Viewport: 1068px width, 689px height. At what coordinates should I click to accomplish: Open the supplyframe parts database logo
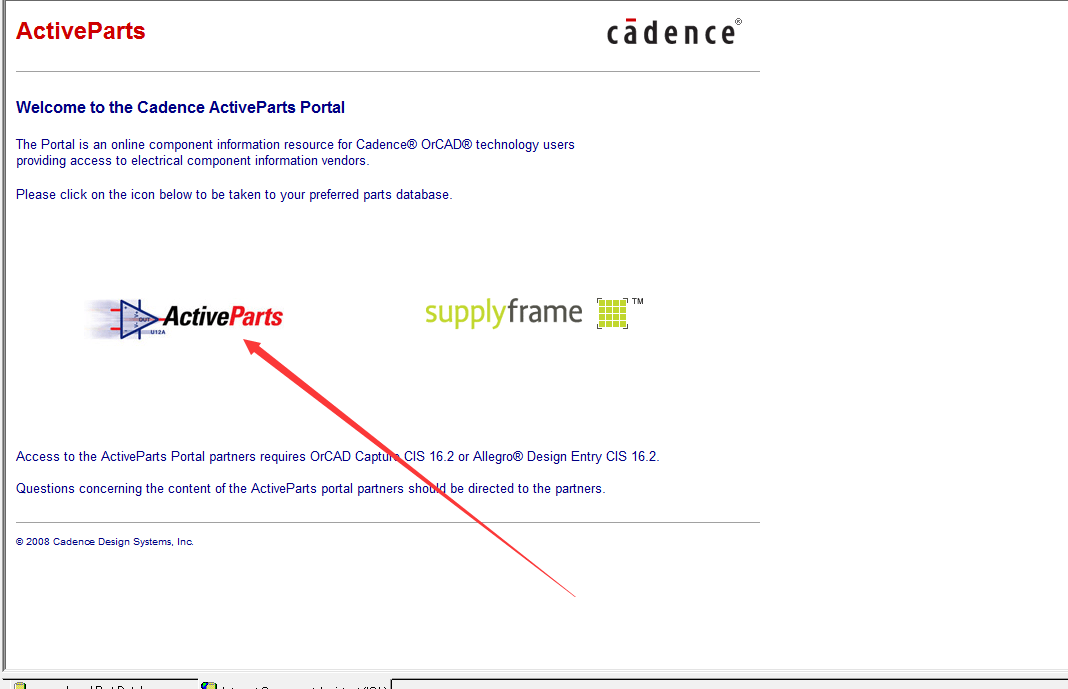pyautogui.click(x=535, y=313)
